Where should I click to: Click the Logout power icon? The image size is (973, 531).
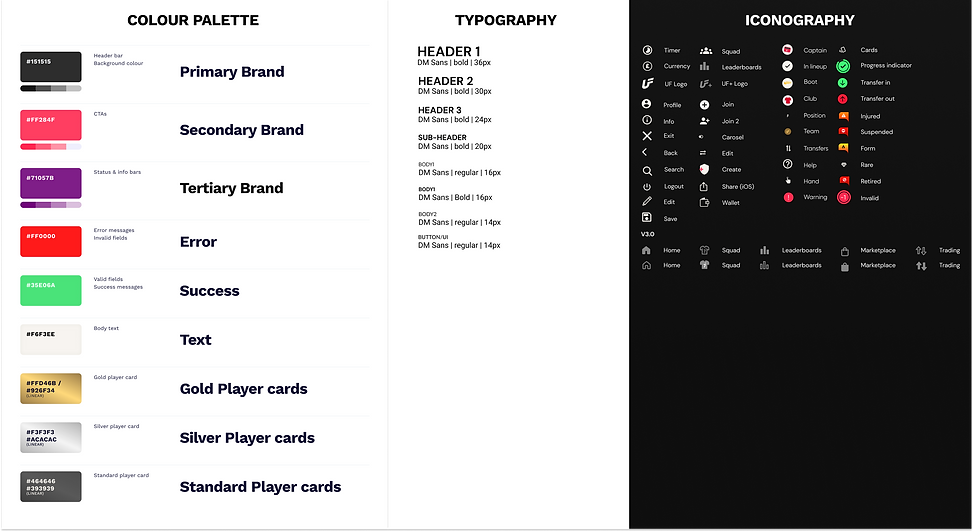(x=647, y=187)
